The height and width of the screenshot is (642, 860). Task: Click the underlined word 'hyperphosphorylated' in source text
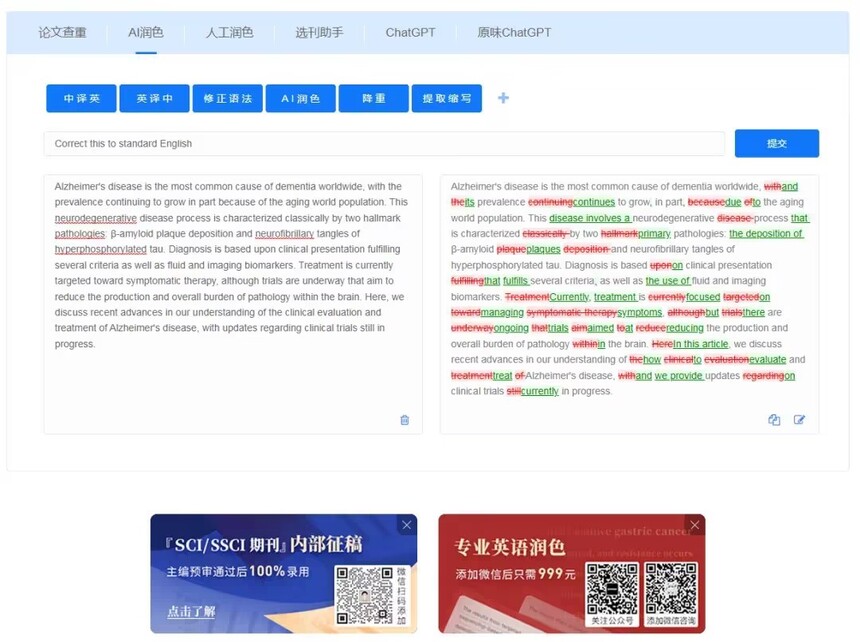coord(100,249)
